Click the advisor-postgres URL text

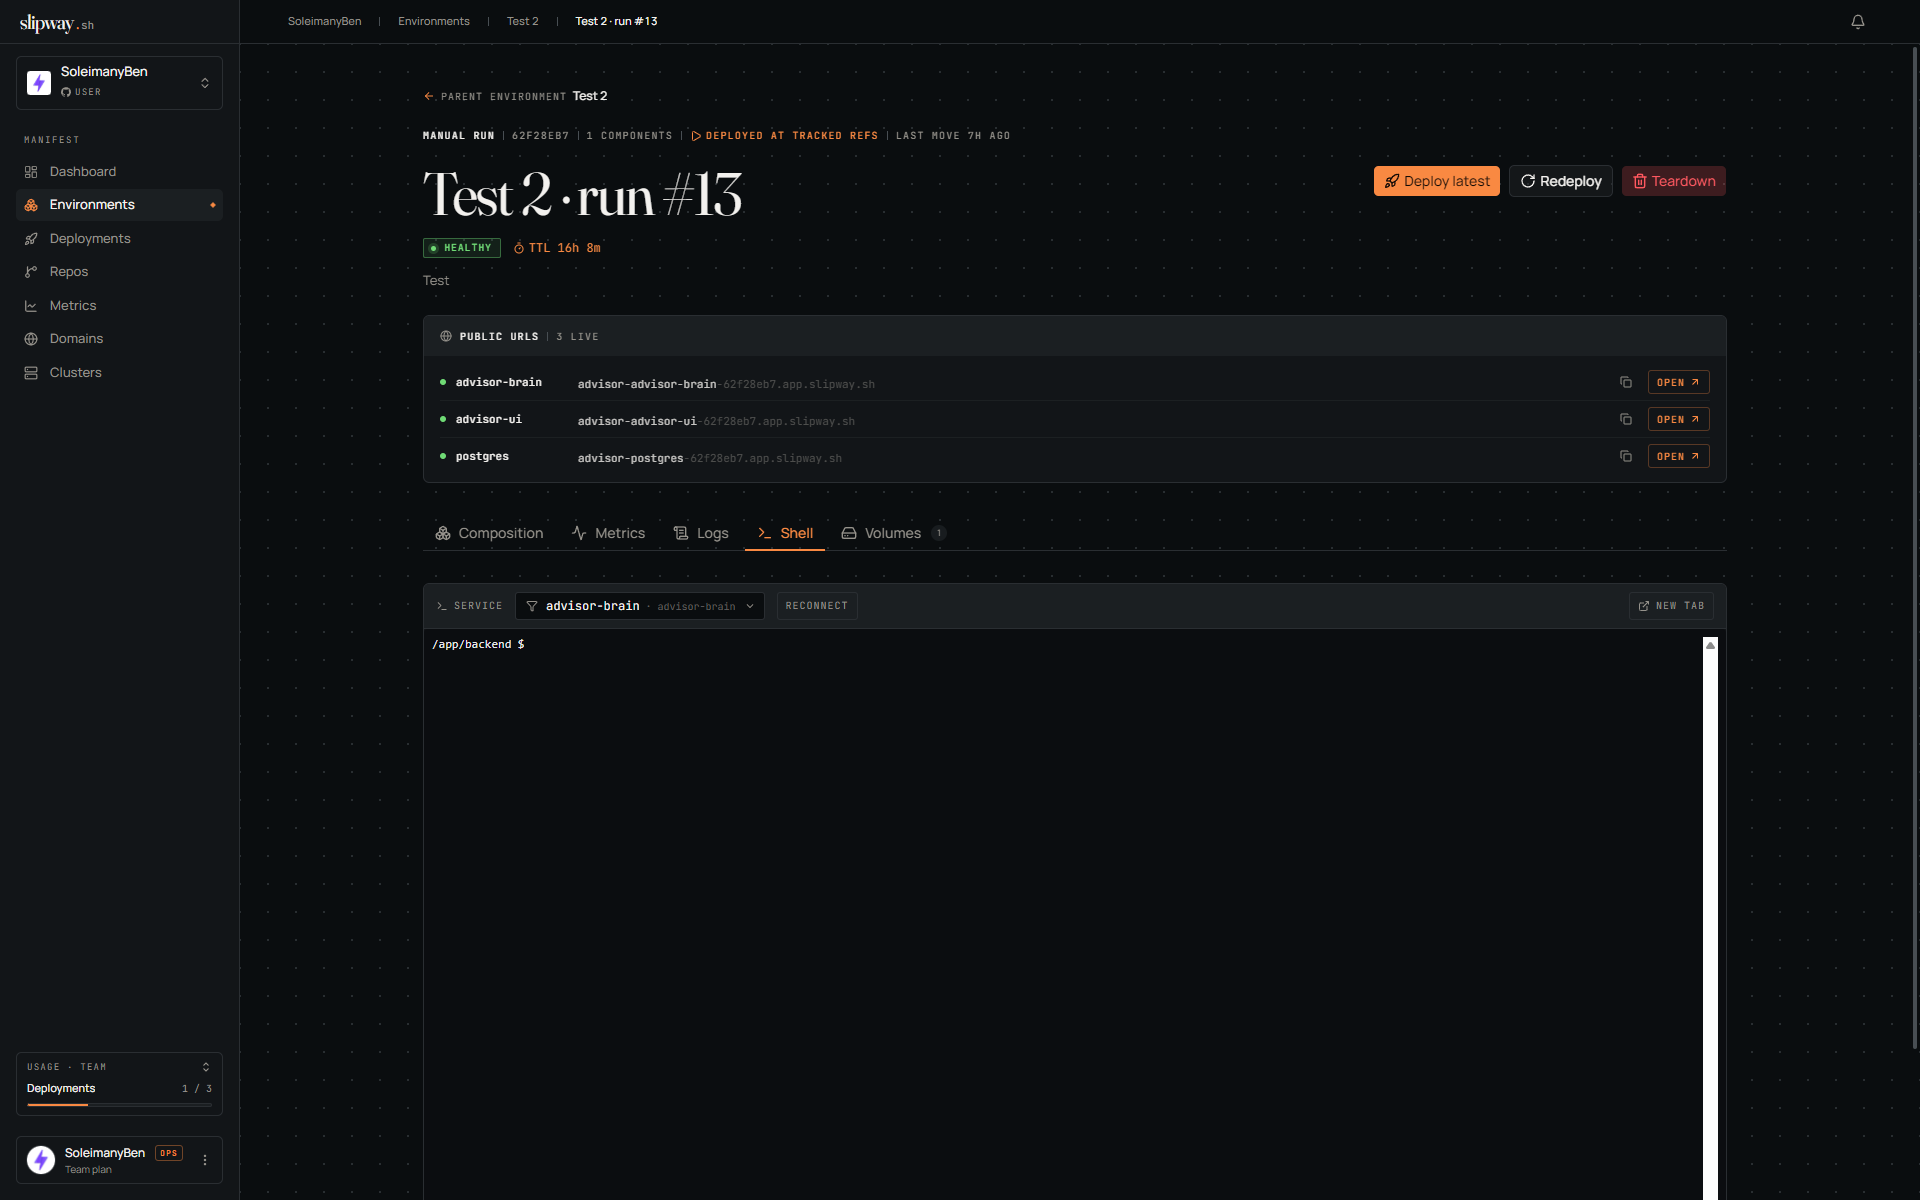[710, 458]
